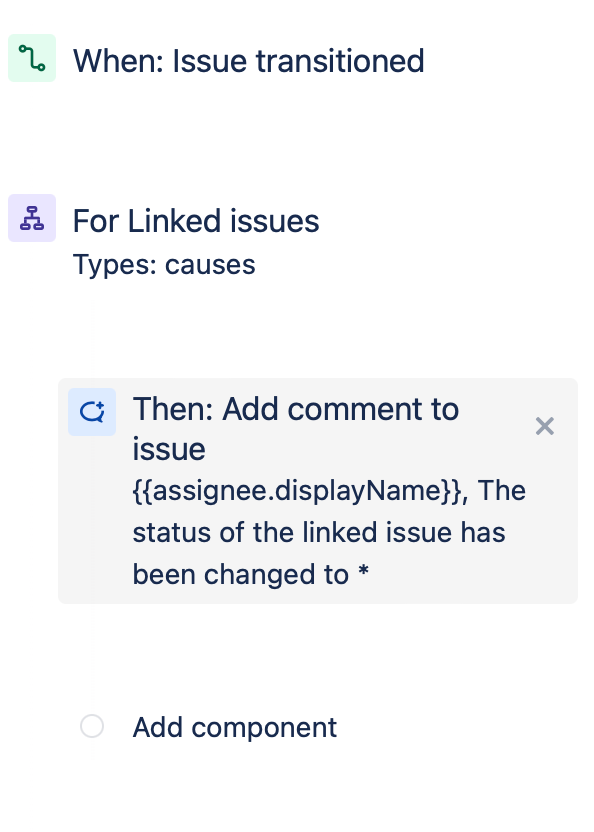Select the empty circle next to Add component
The height and width of the screenshot is (832, 594).
(92, 727)
